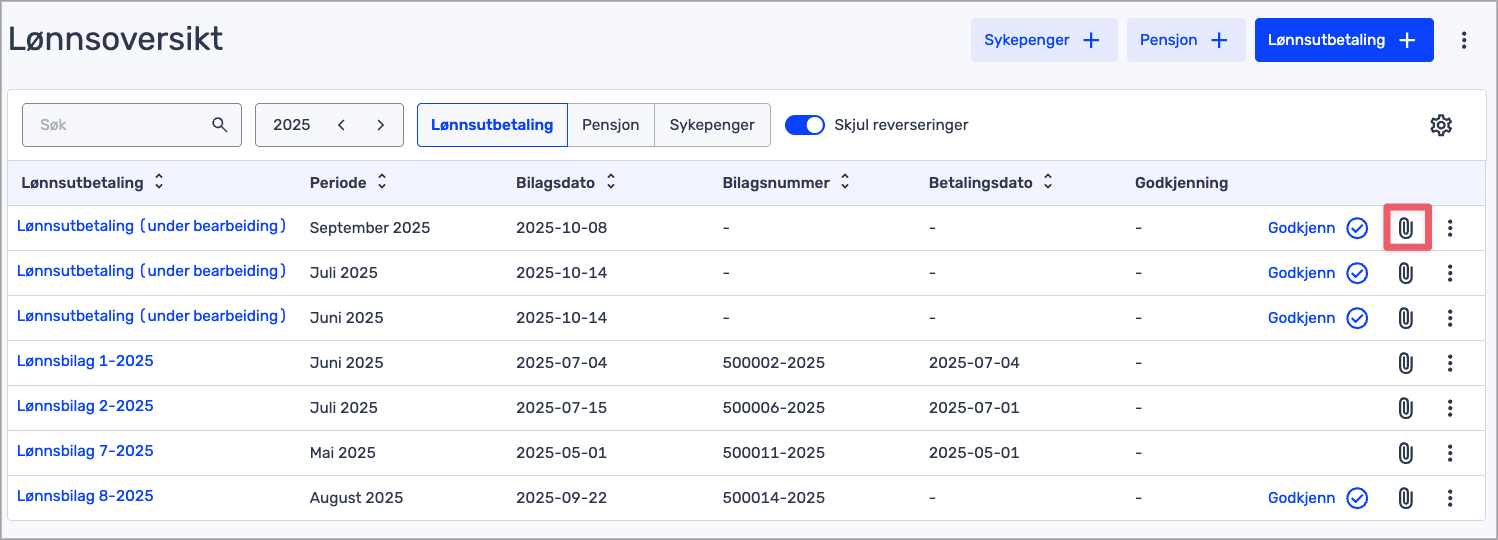Switch to the Pensjon tab
The image size is (1498, 540).
click(x=610, y=125)
